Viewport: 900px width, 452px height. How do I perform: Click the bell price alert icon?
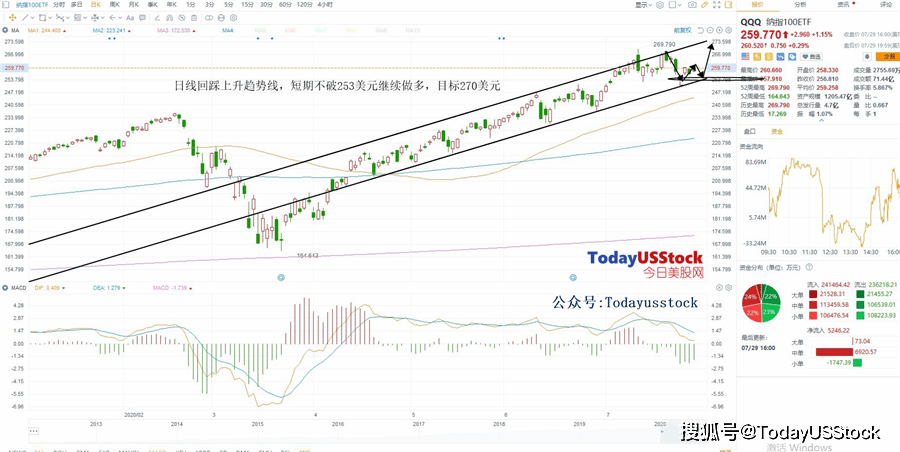pyautogui.click(x=867, y=56)
